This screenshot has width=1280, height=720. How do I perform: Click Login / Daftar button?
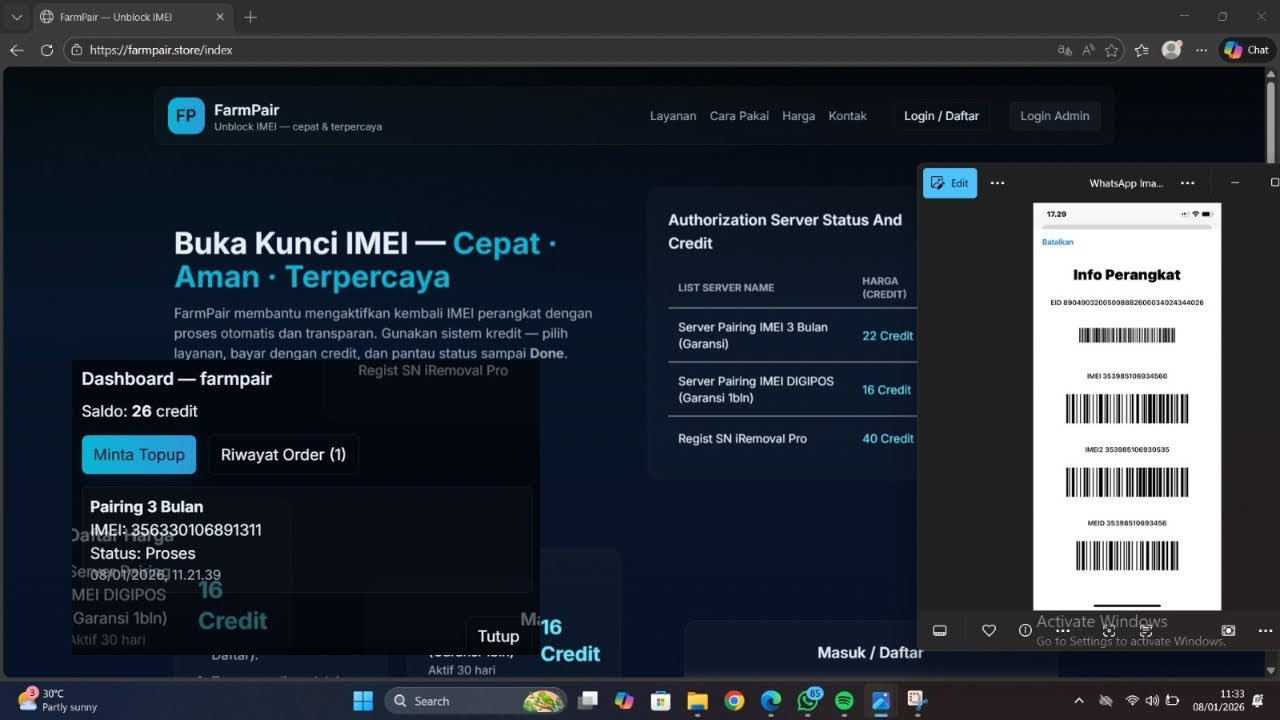[x=941, y=116]
